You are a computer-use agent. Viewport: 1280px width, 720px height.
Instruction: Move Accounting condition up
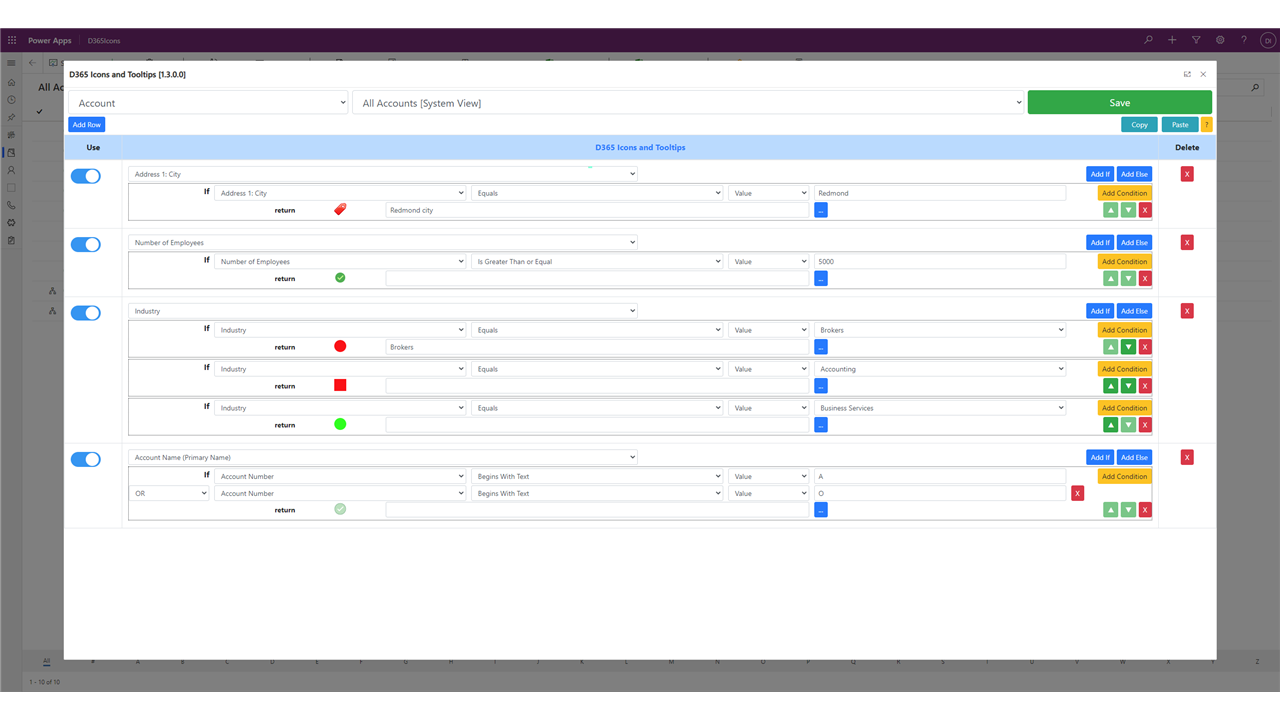point(1110,386)
